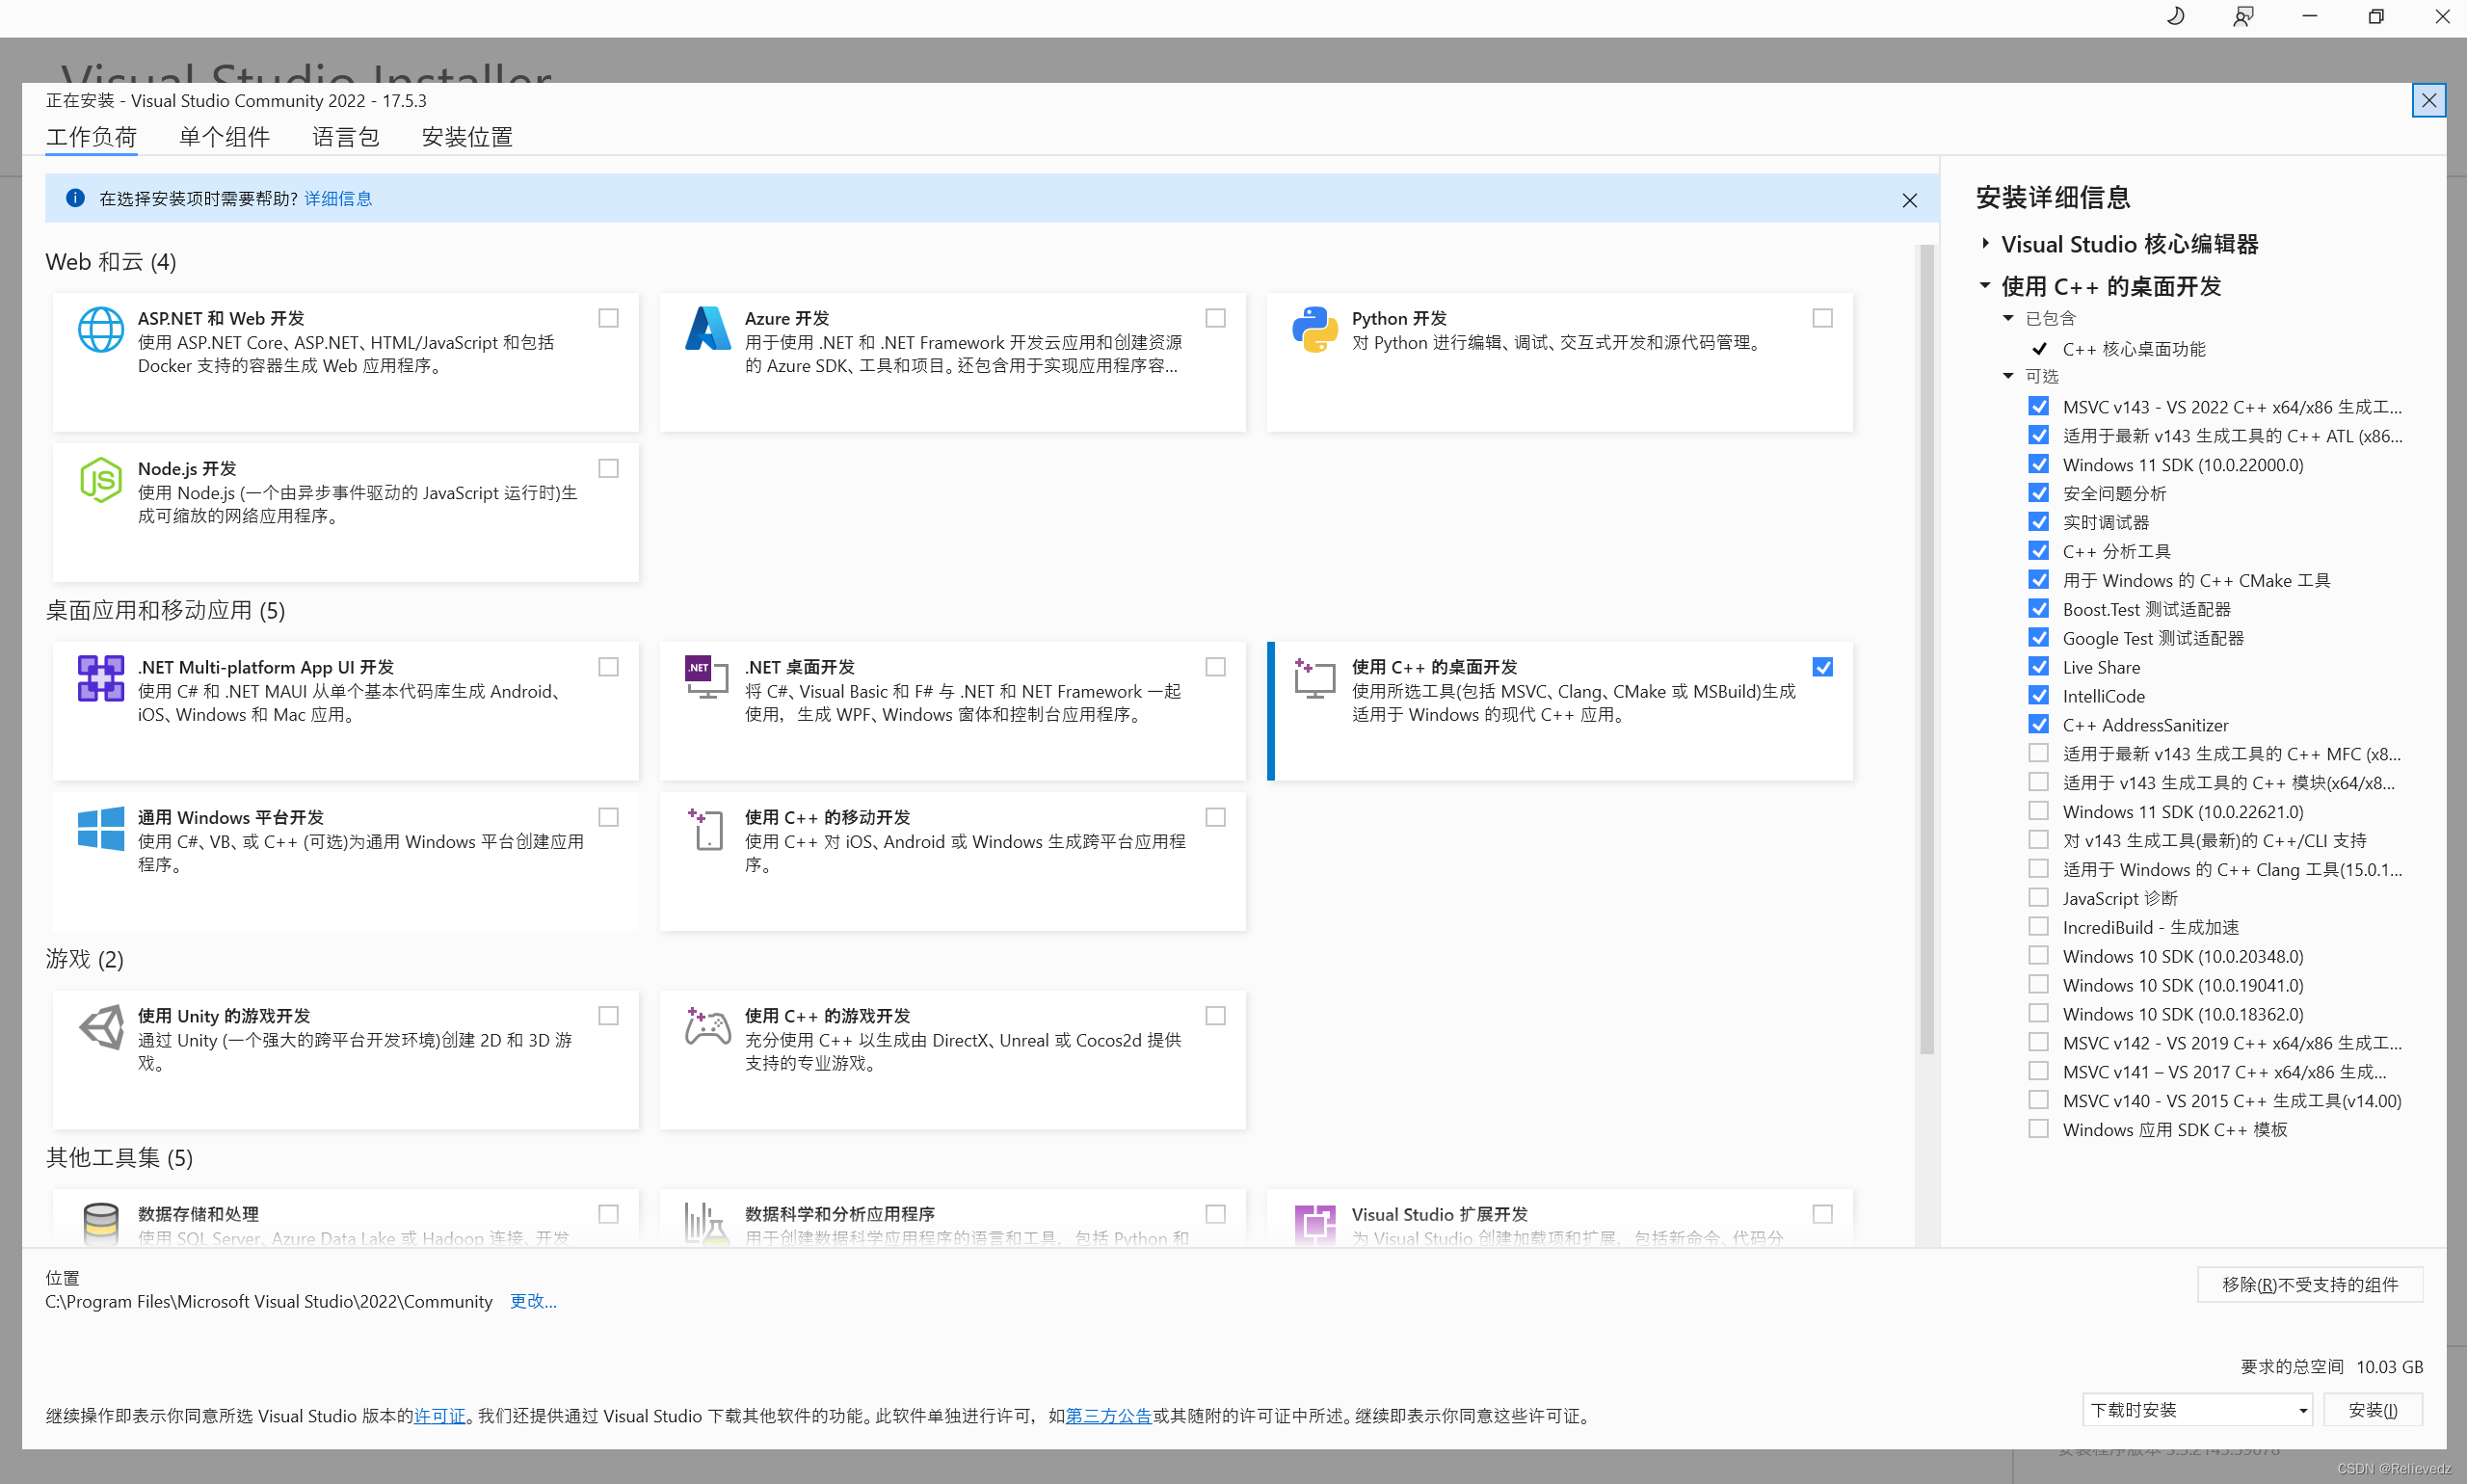Switch to the 单个组件 tab
This screenshot has height=1484, width=2467.
[x=224, y=137]
